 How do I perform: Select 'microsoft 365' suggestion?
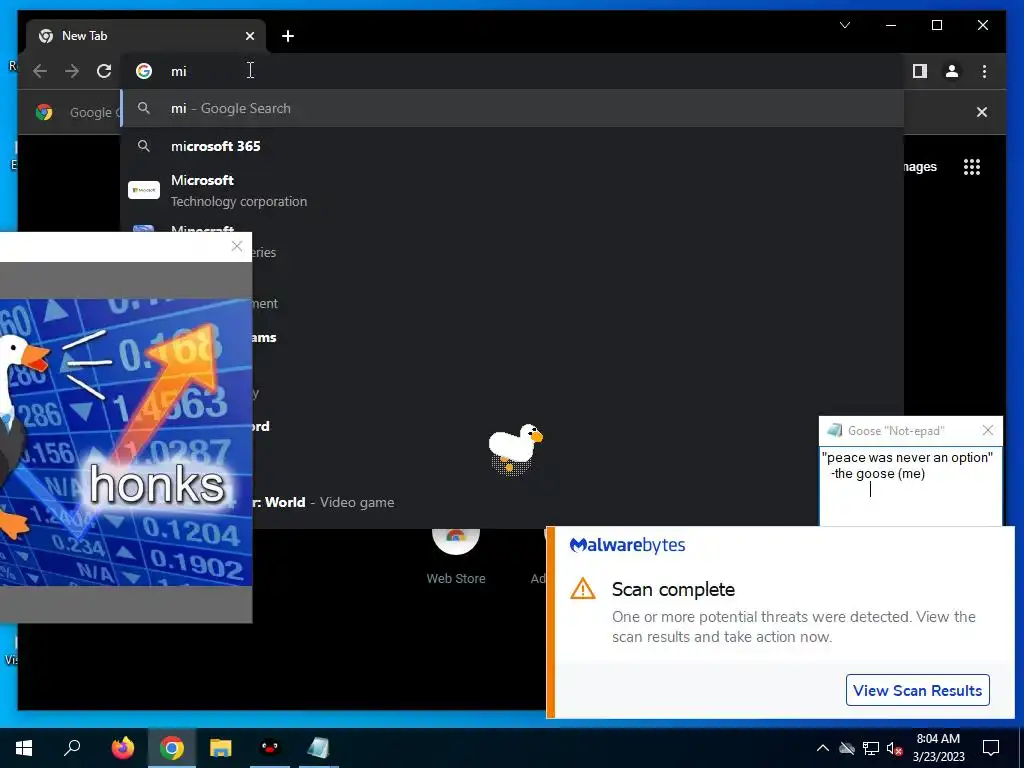point(513,146)
